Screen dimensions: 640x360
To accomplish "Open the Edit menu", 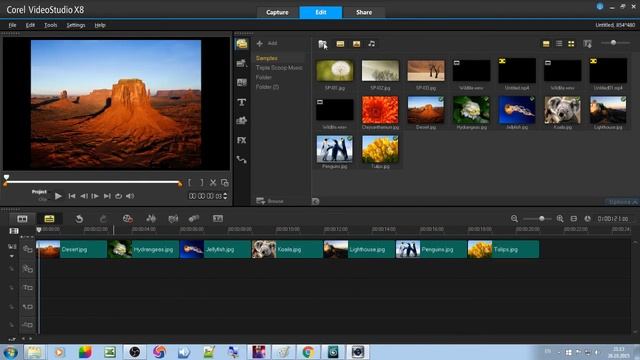I will pyautogui.click(x=30, y=25).
